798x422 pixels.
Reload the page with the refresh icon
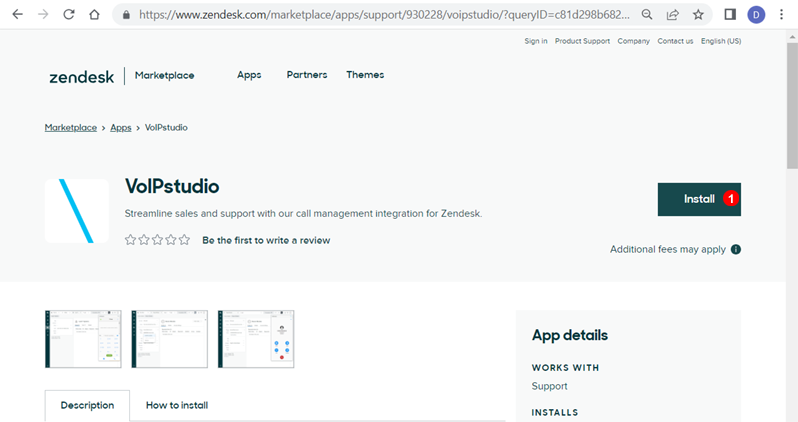pos(69,15)
